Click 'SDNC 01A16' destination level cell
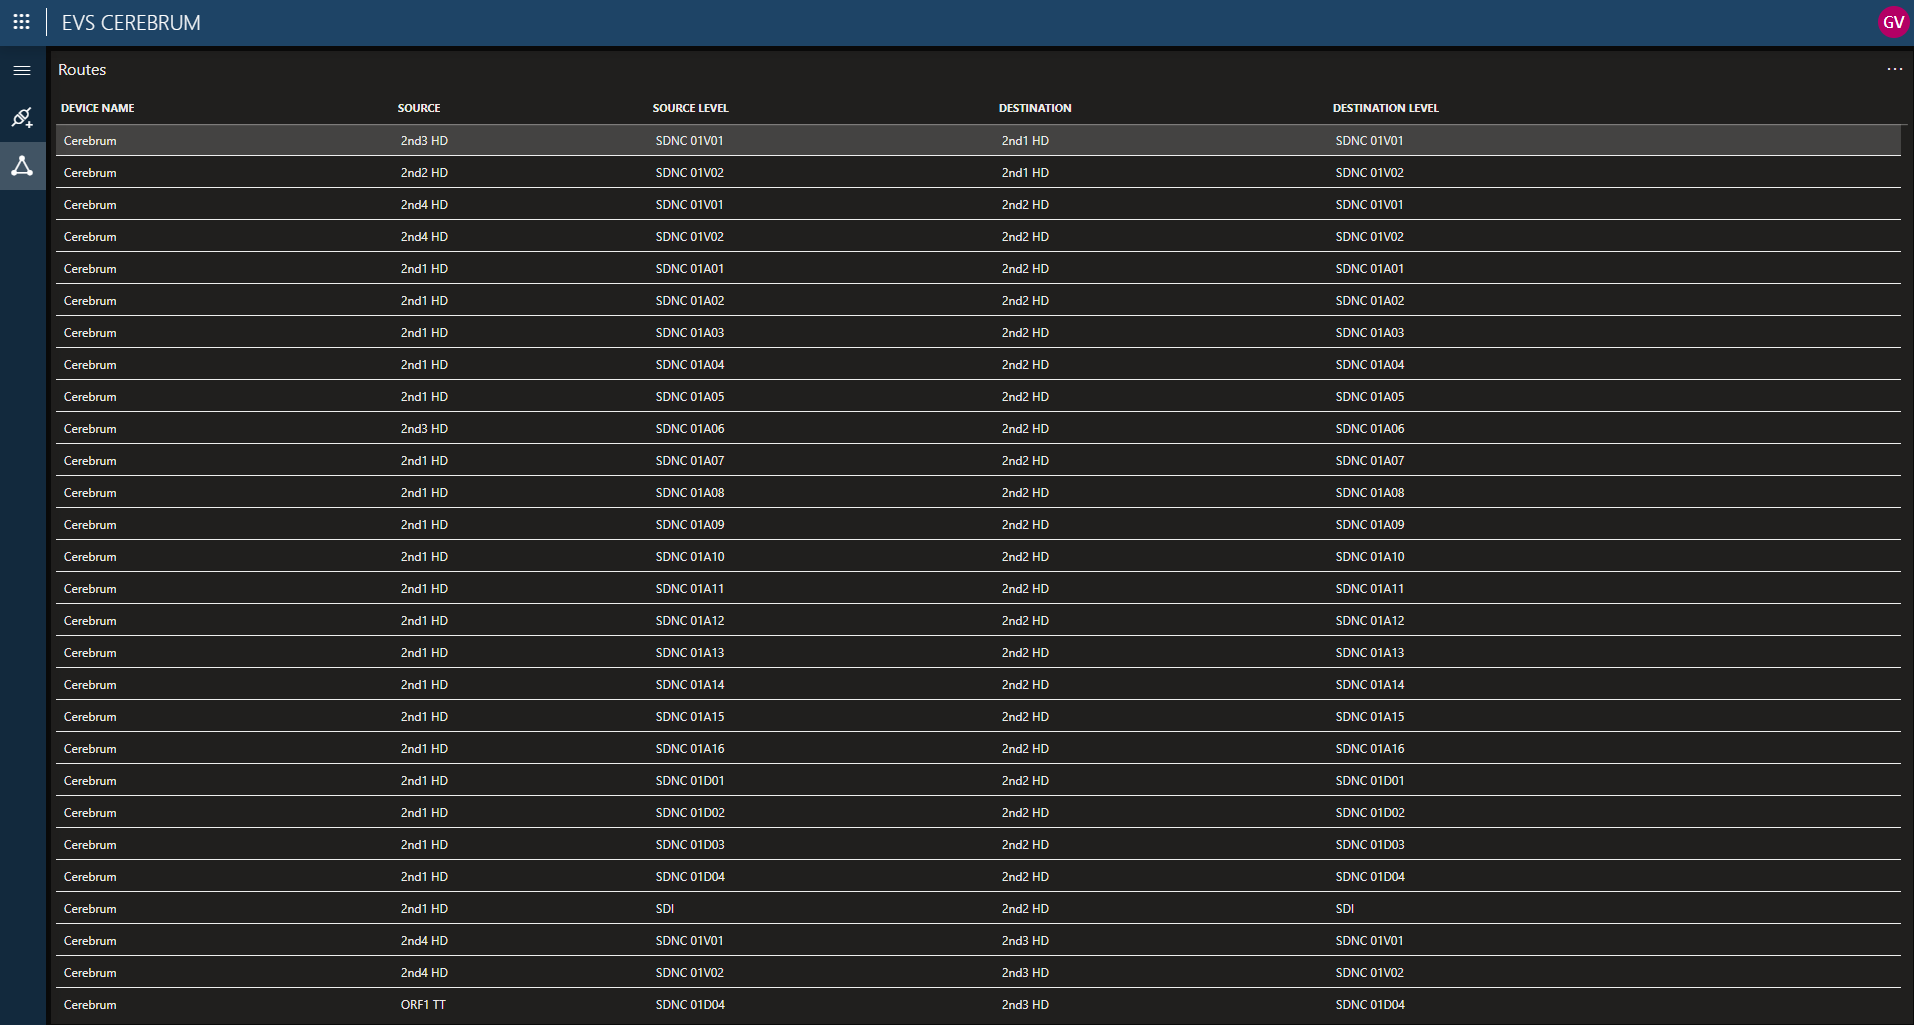 coord(1370,749)
